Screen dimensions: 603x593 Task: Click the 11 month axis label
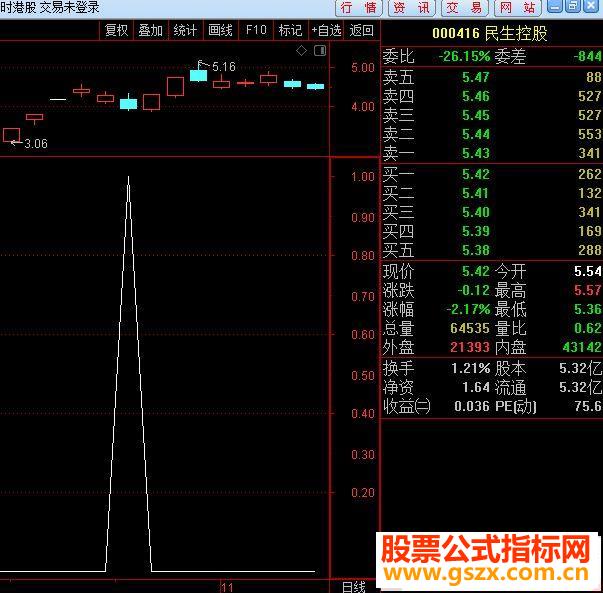tap(227, 588)
